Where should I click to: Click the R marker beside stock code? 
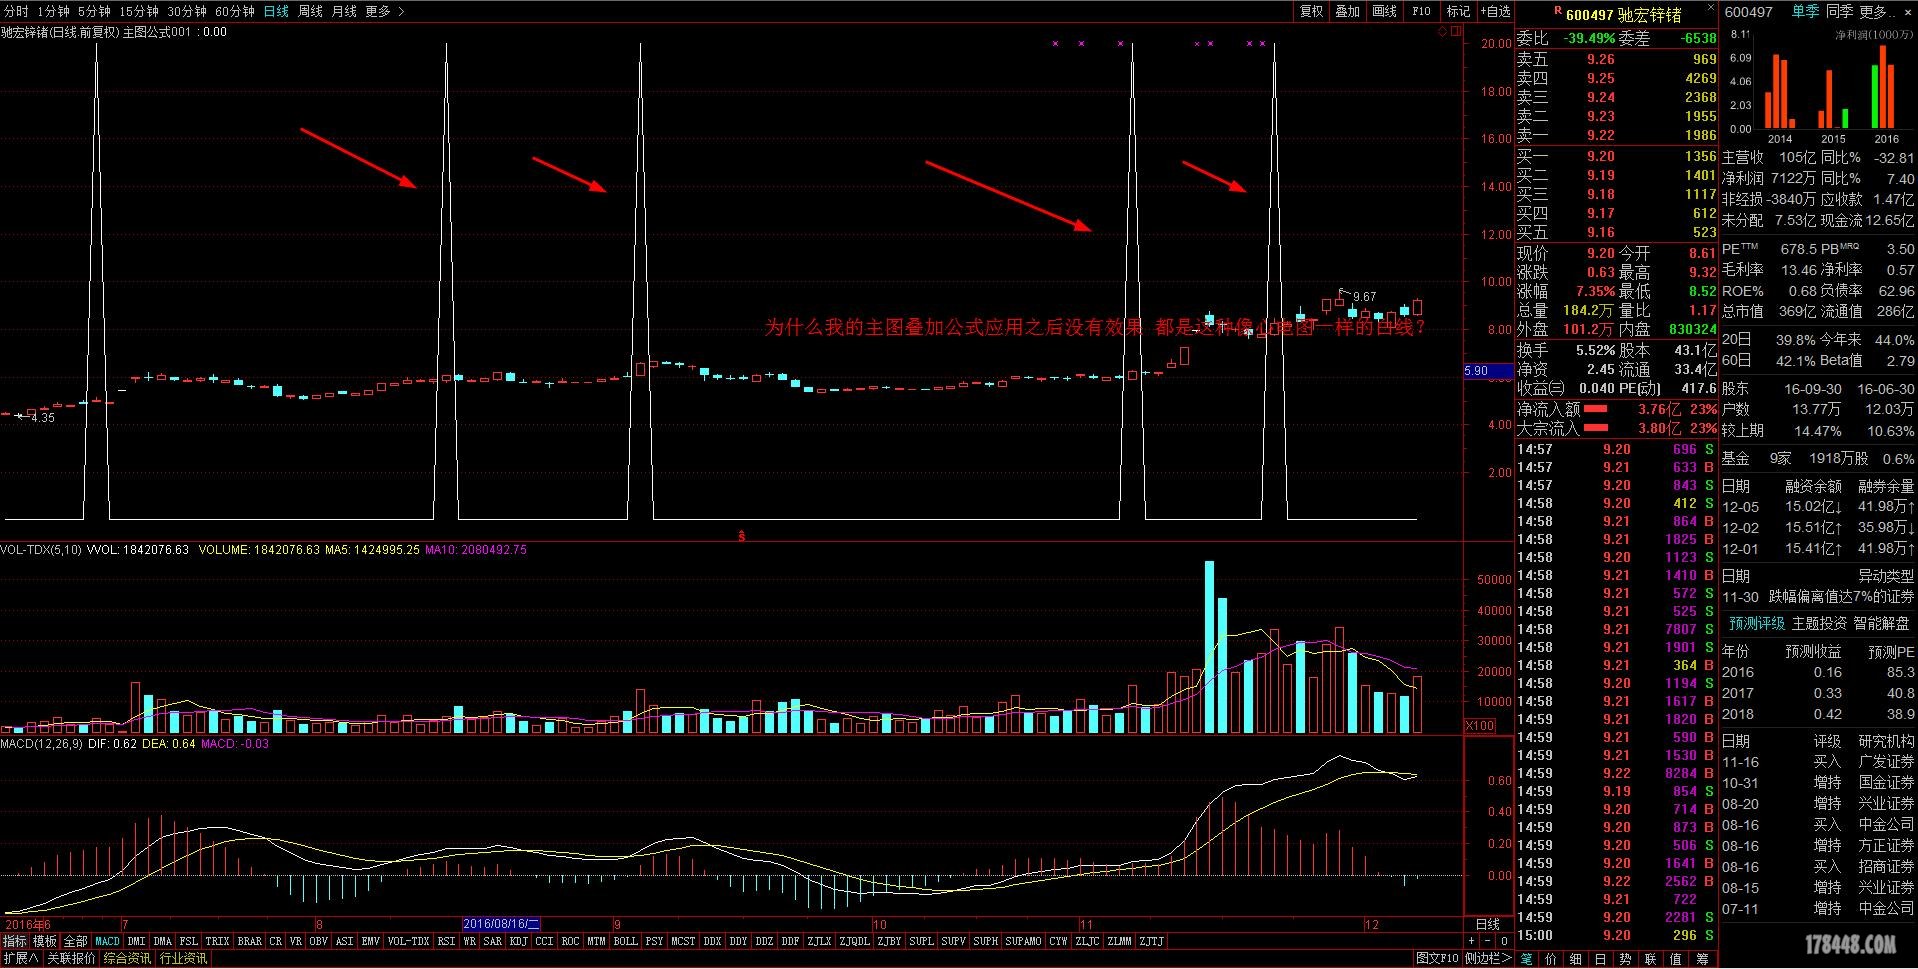click(1558, 12)
